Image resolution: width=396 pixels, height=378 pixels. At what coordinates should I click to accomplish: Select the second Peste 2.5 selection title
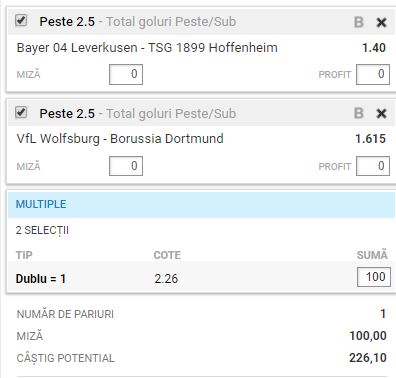click(x=67, y=113)
